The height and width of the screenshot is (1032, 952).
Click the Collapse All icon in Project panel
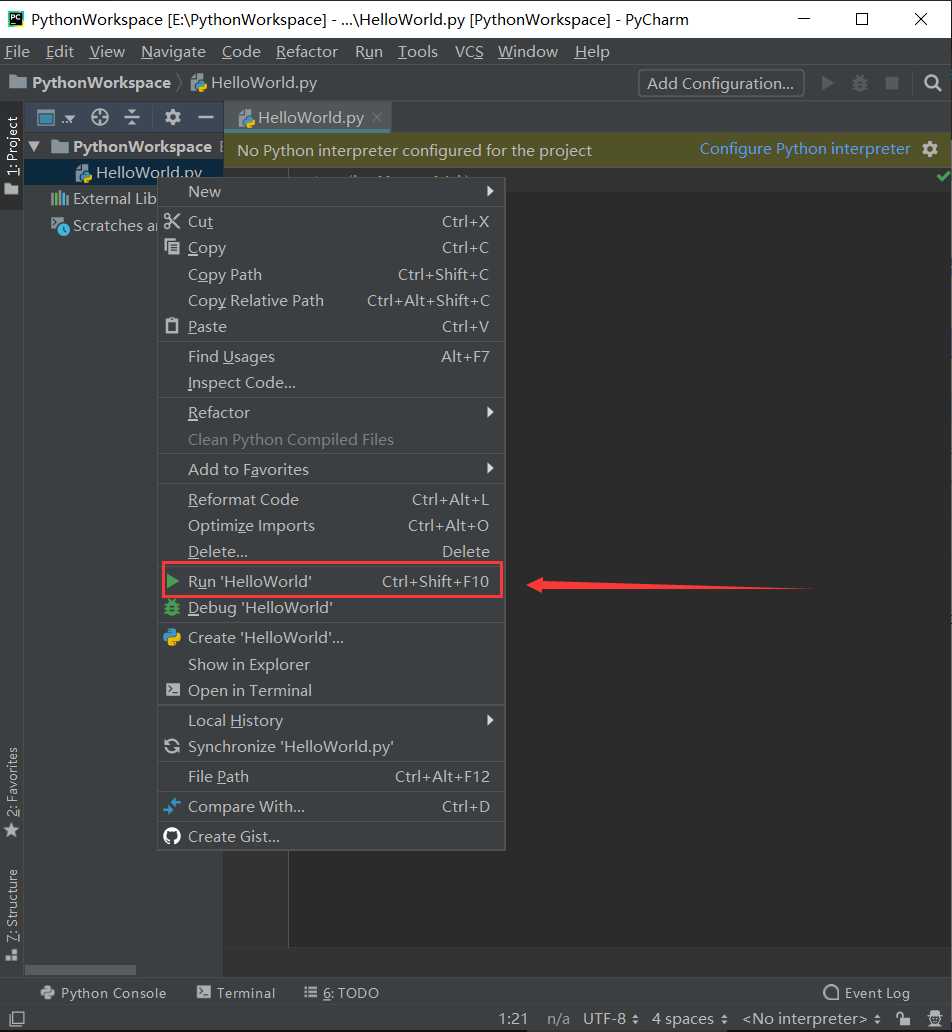pos(132,117)
